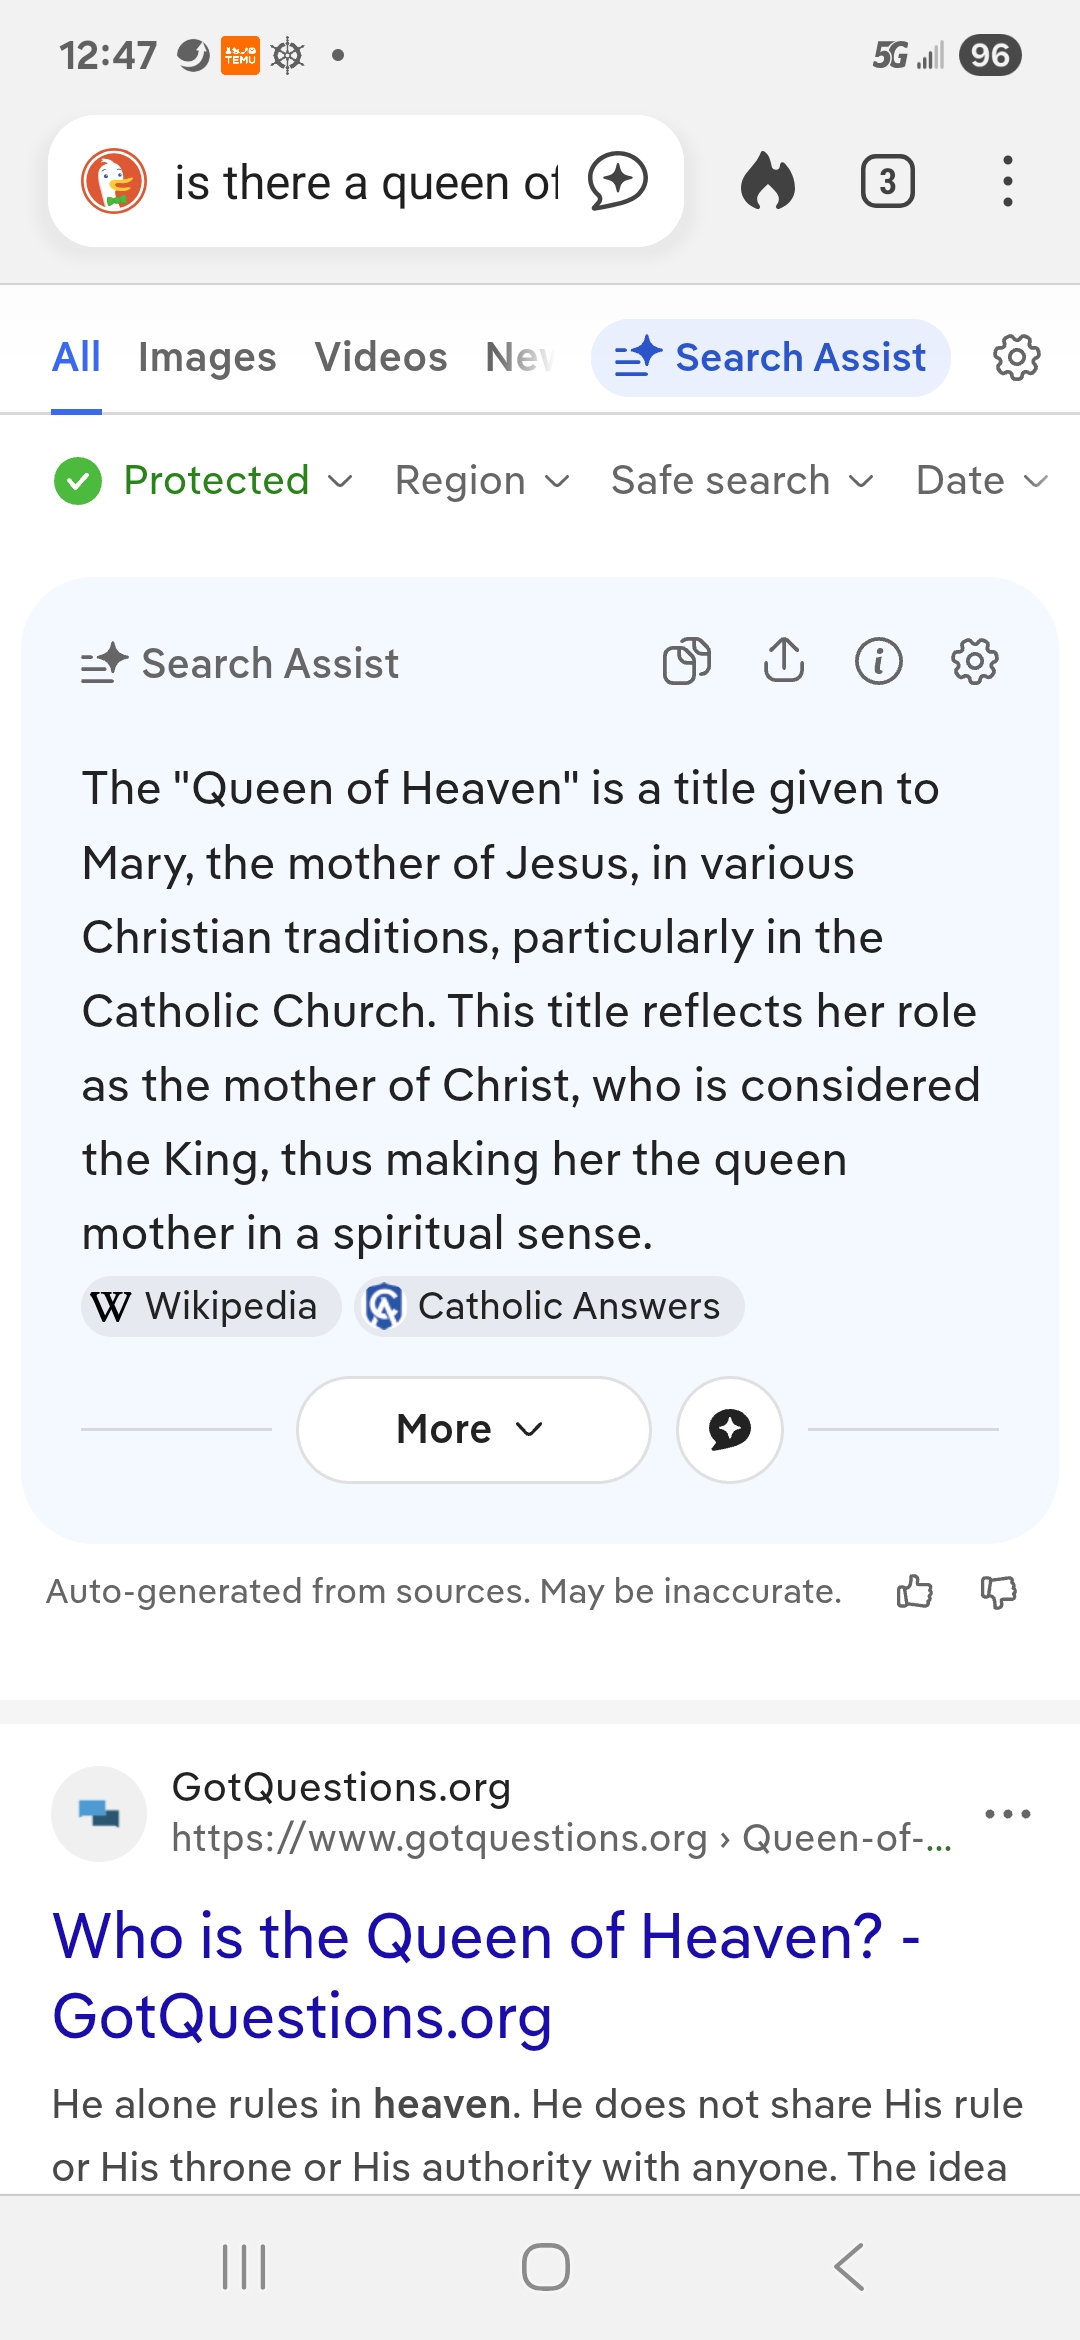Open the tab switcher showing 3 tabs

(x=887, y=181)
